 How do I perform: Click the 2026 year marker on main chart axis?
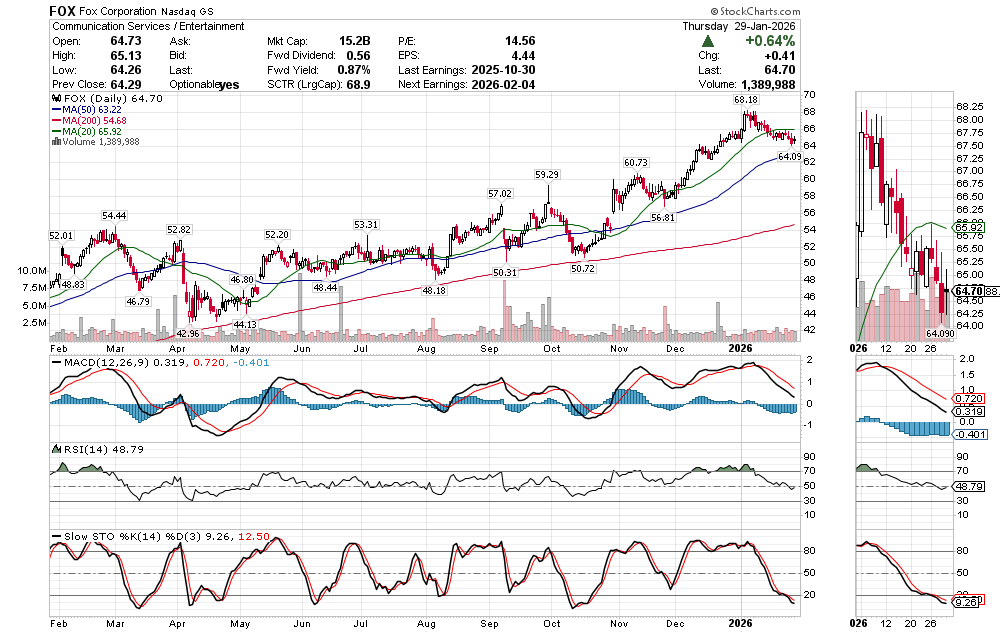pos(740,347)
